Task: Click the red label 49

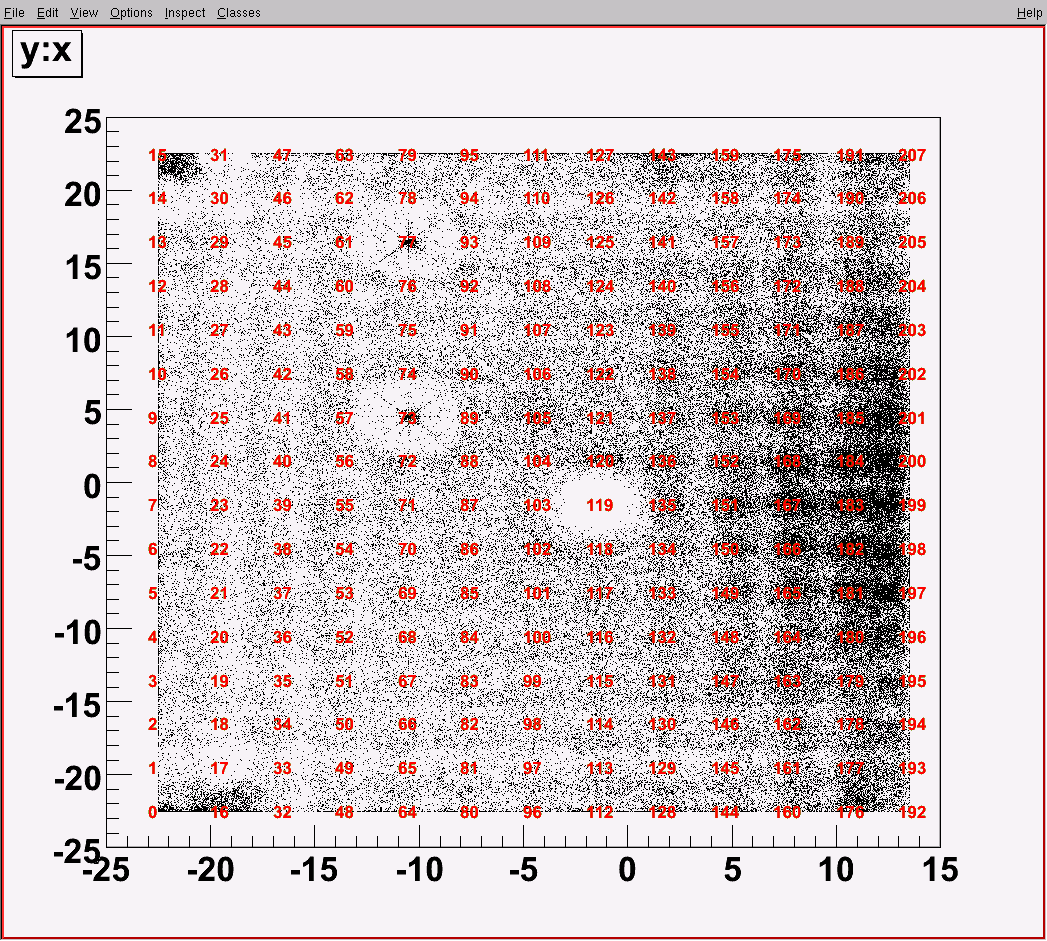Action: click(344, 769)
